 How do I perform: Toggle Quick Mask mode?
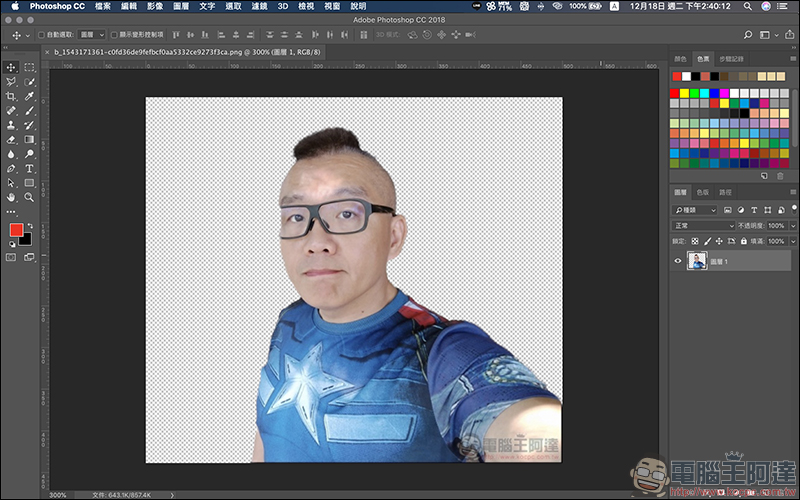point(11,257)
